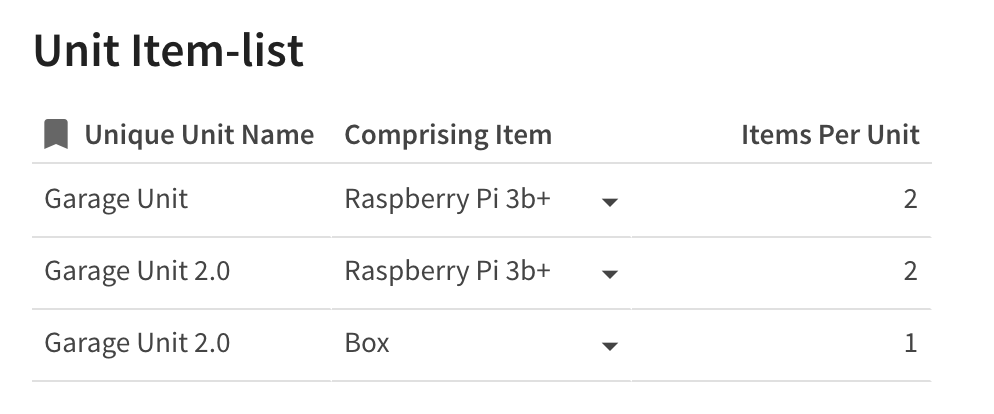Image resolution: width=994 pixels, height=414 pixels.
Task: Click Garage Unit 2.0 name in Raspberry Pi row
Action: pos(137,270)
